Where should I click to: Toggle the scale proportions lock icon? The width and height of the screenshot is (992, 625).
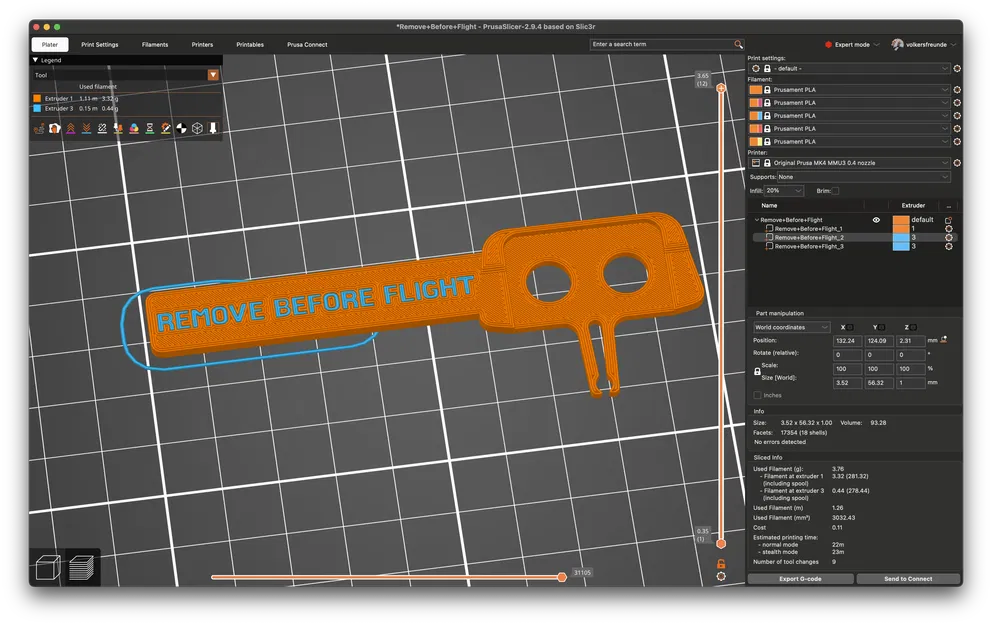coord(758,371)
